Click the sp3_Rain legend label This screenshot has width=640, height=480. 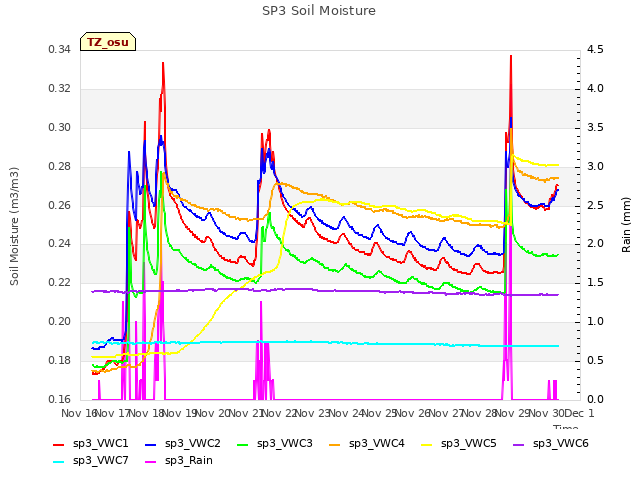point(189,460)
